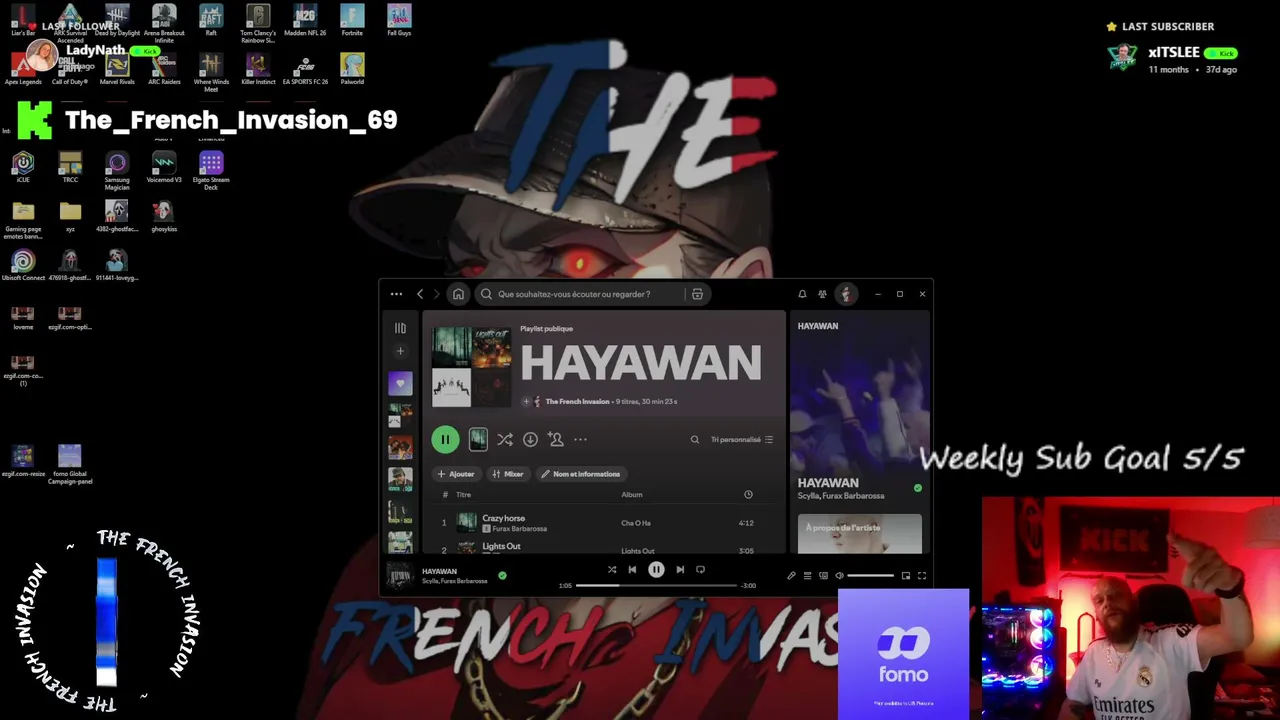Image resolution: width=1280 pixels, height=720 pixels.
Task: Open Spotify notifications bell
Action: click(x=802, y=294)
